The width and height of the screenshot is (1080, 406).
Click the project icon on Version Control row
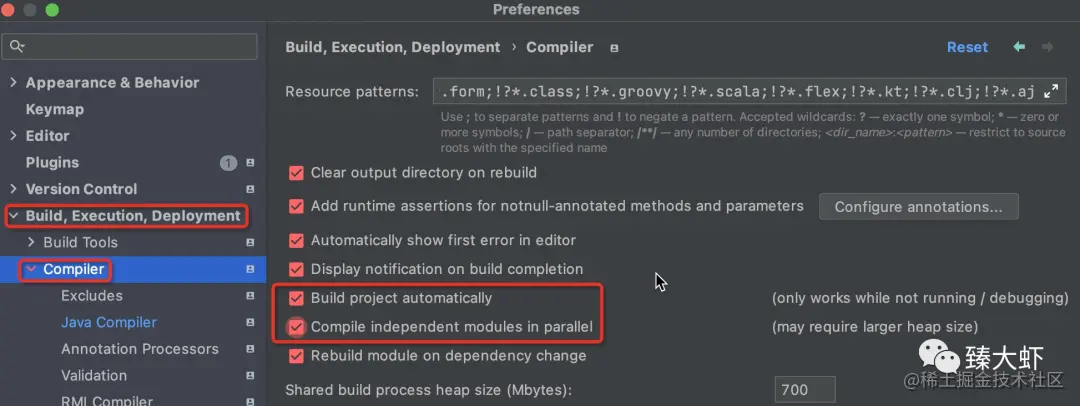click(250, 190)
